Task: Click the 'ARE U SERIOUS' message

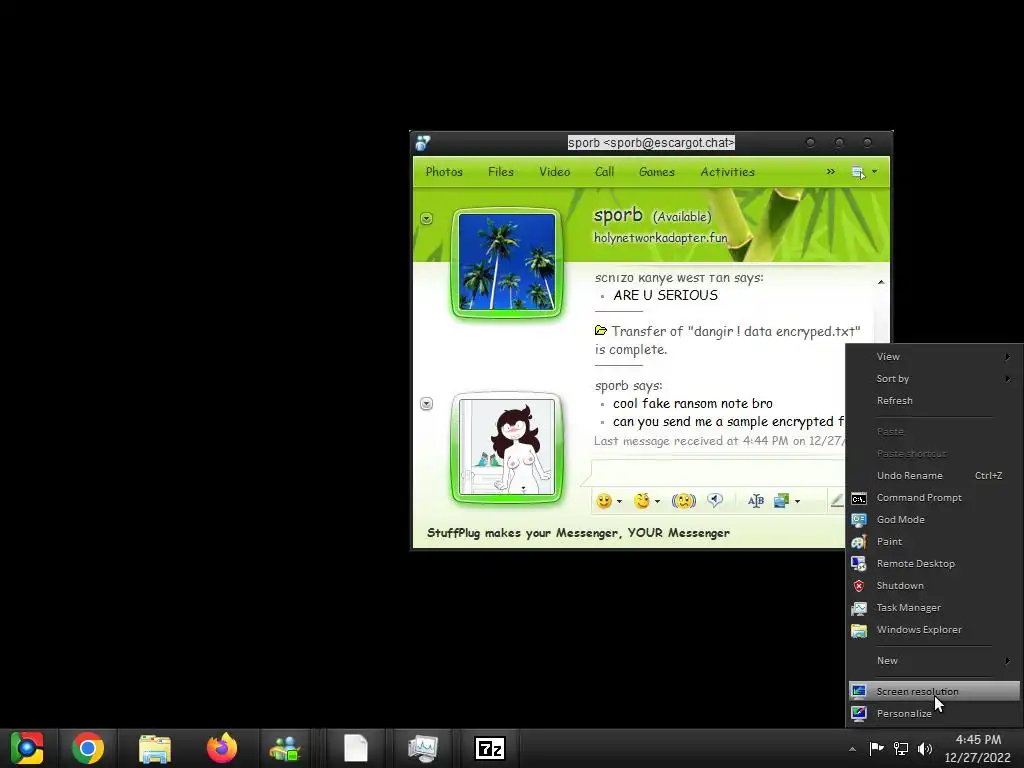Action: [665, 295]
